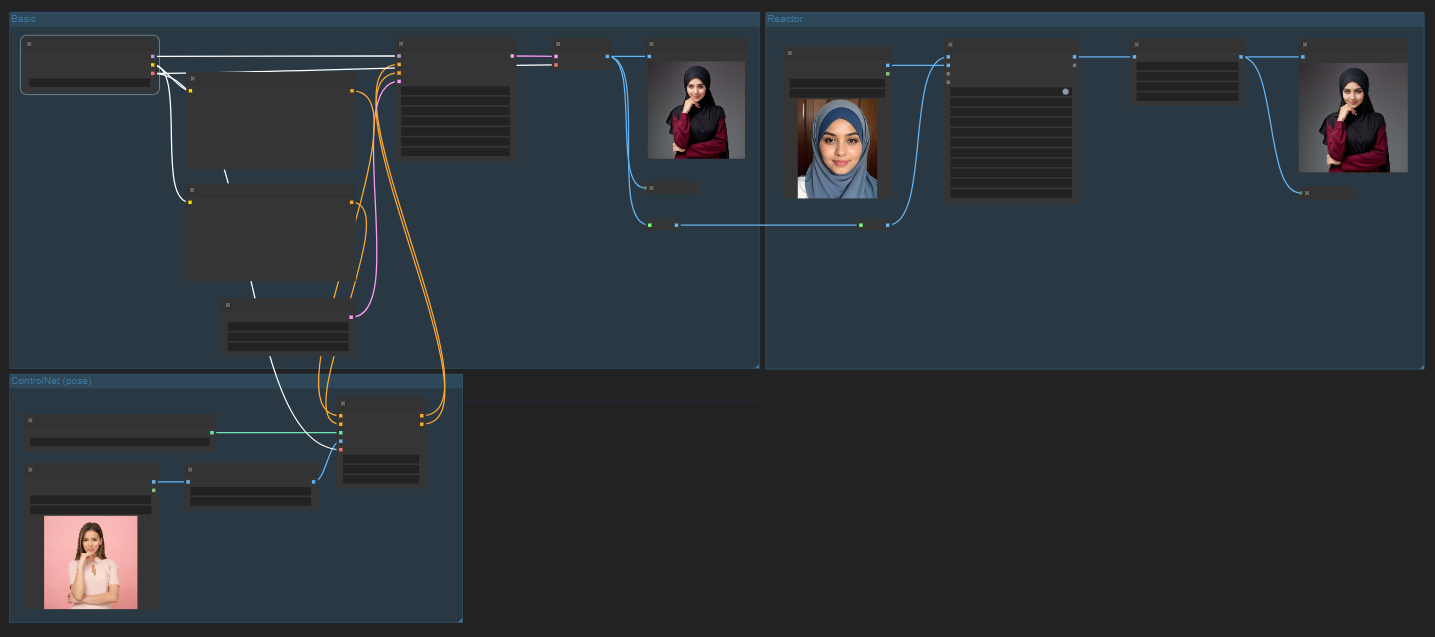Viewport: 1435px width, 637px height.
Task: Click the collapse dot on the pose preprocessor node
Action: coord(190,469)
